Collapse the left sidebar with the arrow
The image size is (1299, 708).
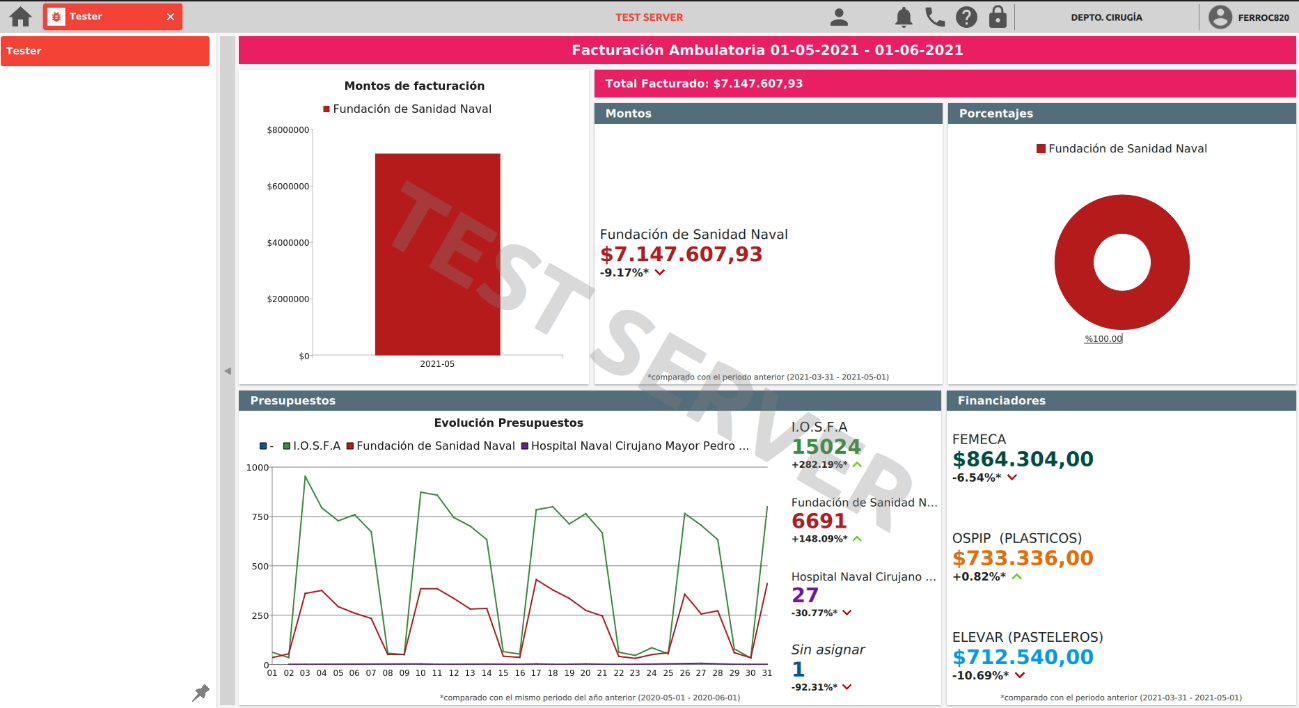tap(227, 371)
